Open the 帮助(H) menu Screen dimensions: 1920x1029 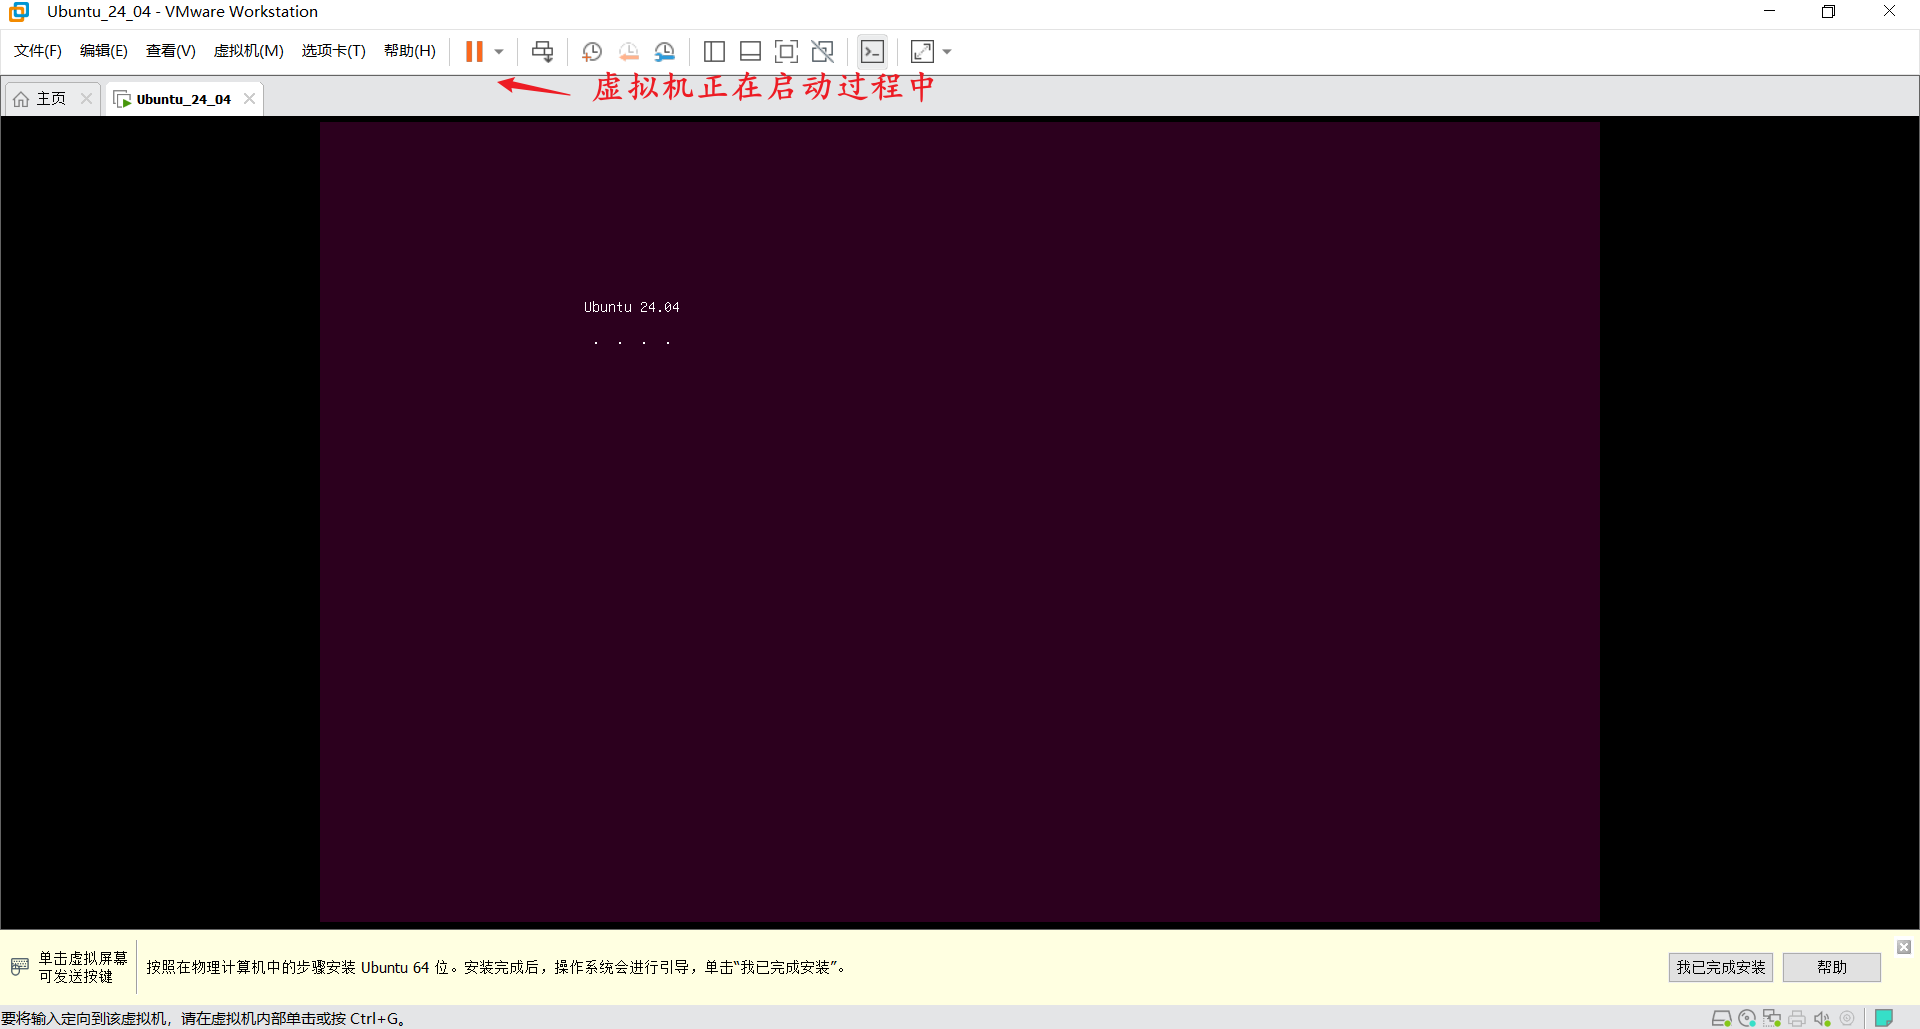410,51
